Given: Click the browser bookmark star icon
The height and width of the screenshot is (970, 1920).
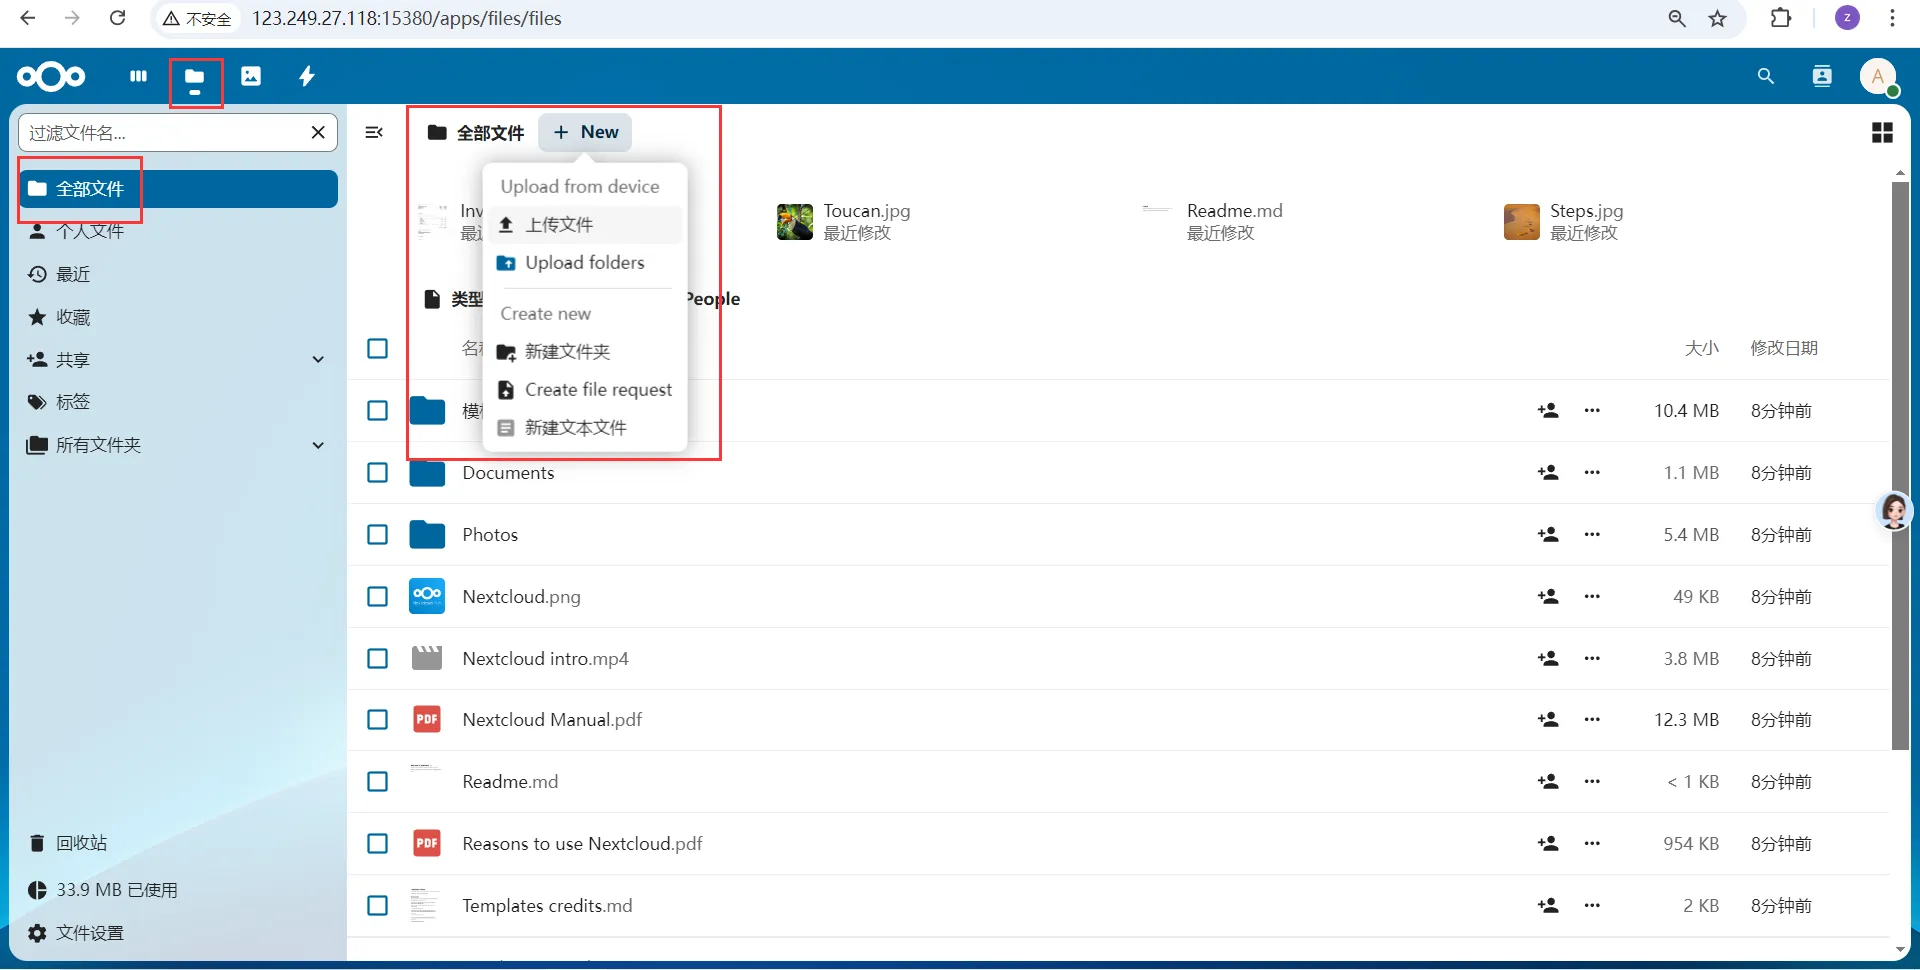Looking at the screenshot, I should click(x=1718, y=18).
